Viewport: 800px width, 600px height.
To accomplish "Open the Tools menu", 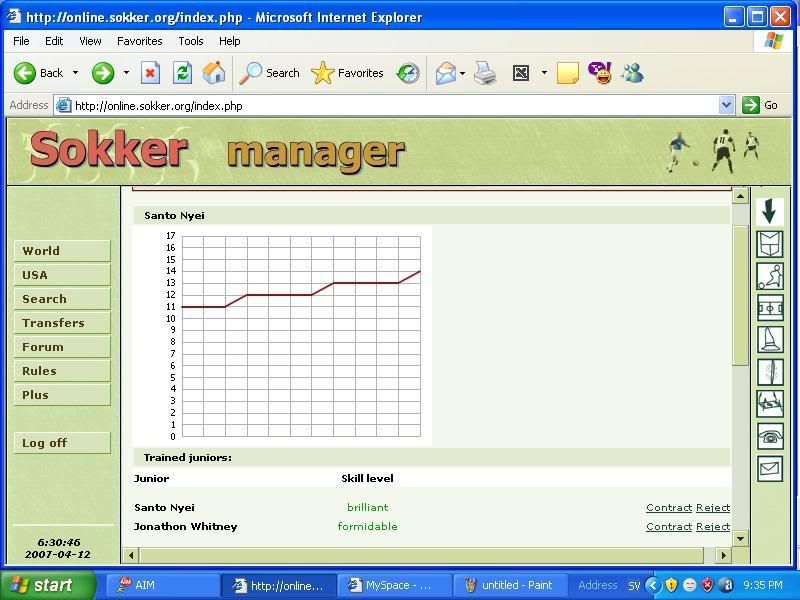I will (x=190, y=41).
